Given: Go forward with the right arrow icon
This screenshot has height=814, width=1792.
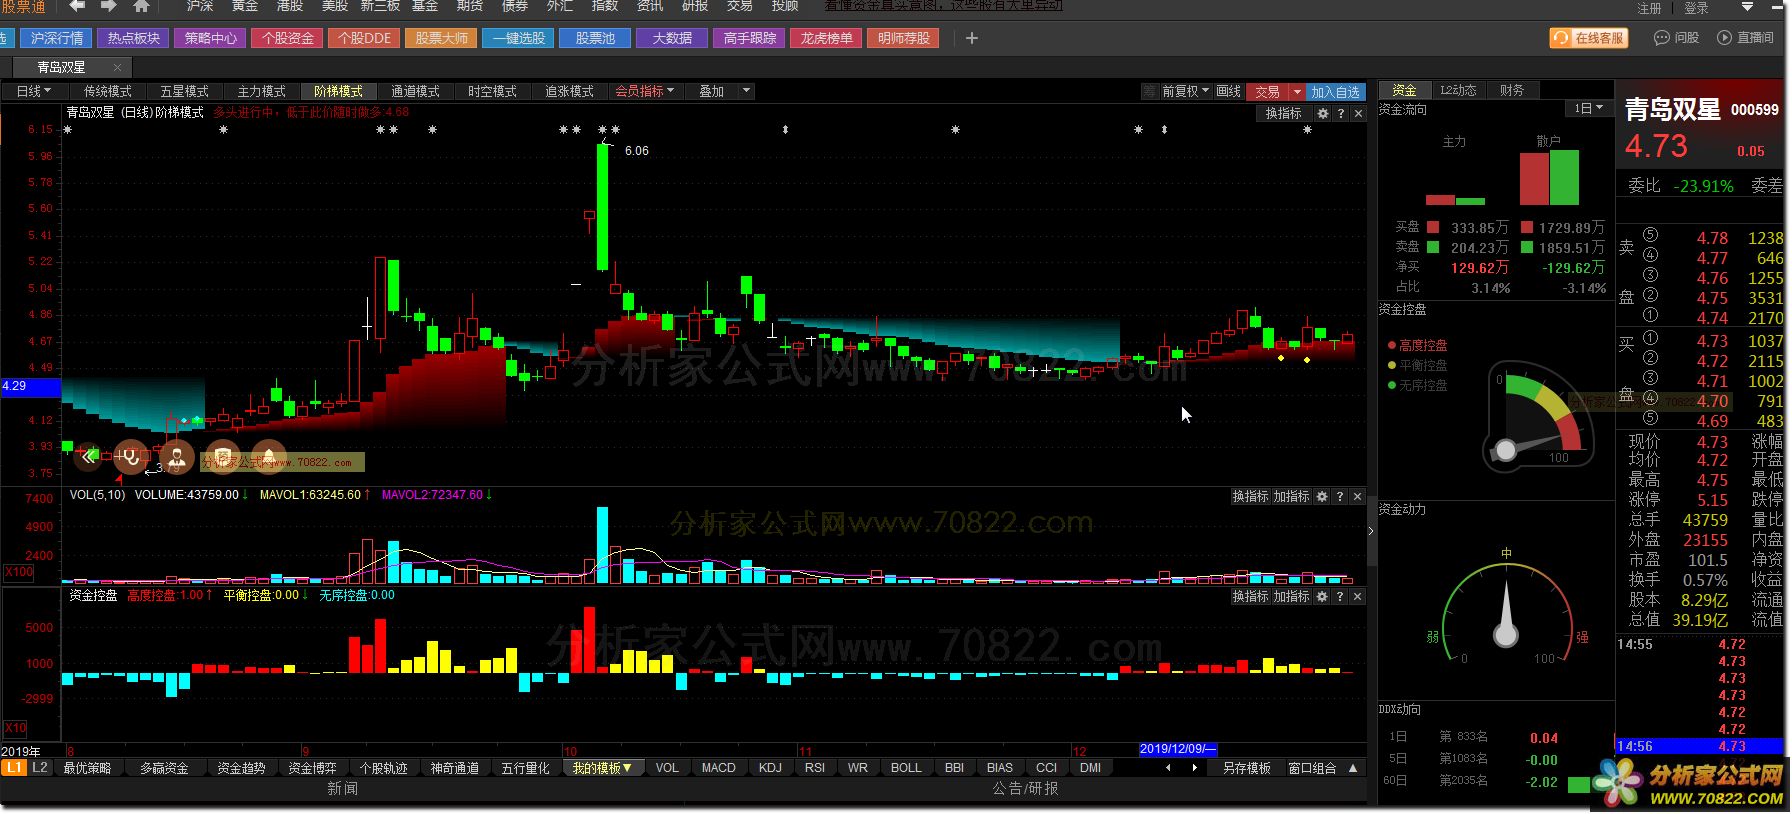Looking at the screenshot, I should [x=108, y=6].
